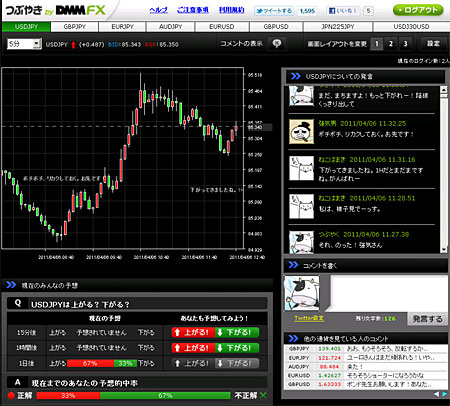Click the comment text input box
450x406 pixels.
point(389,293)
